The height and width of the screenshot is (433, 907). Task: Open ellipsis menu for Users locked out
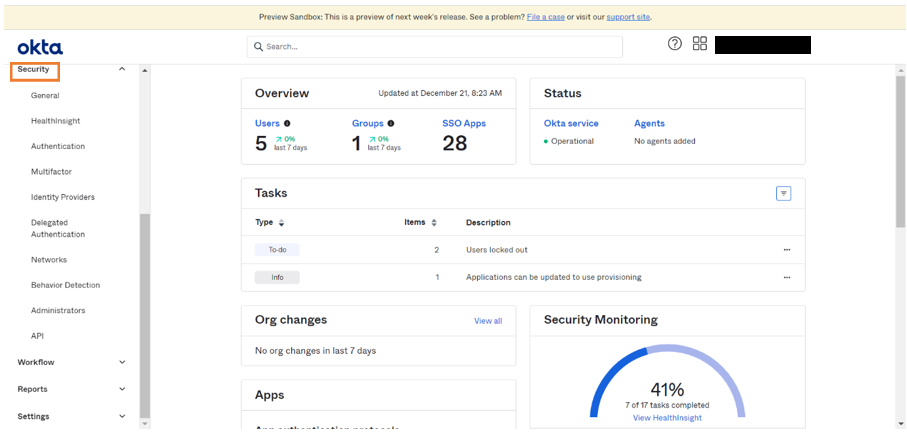click(787, 250)
